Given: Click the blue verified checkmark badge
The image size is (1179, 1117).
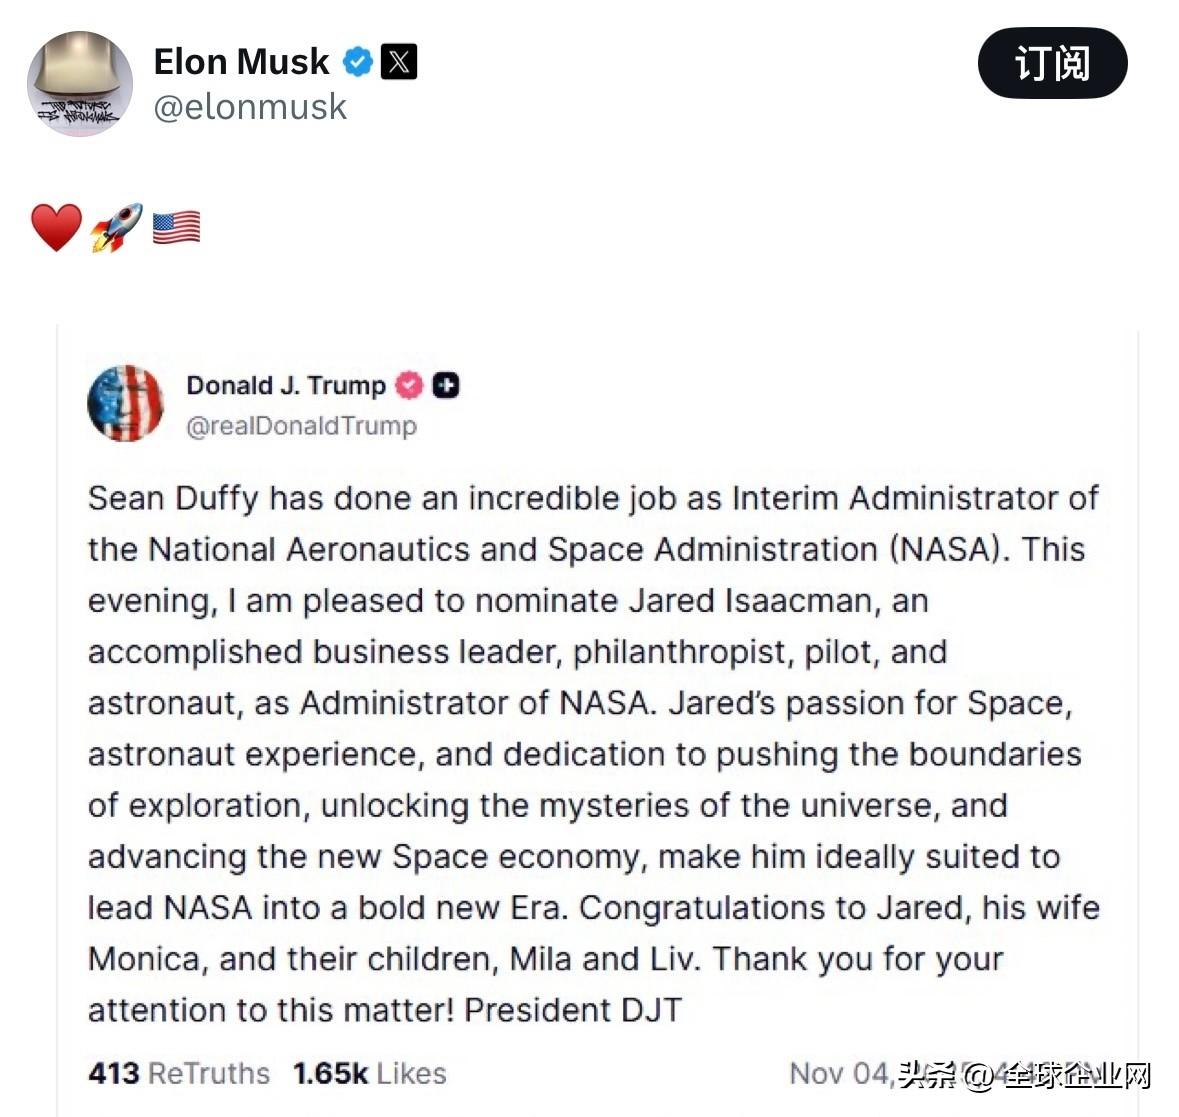Looking at the screenshot, I should click(x=357, y=62).
